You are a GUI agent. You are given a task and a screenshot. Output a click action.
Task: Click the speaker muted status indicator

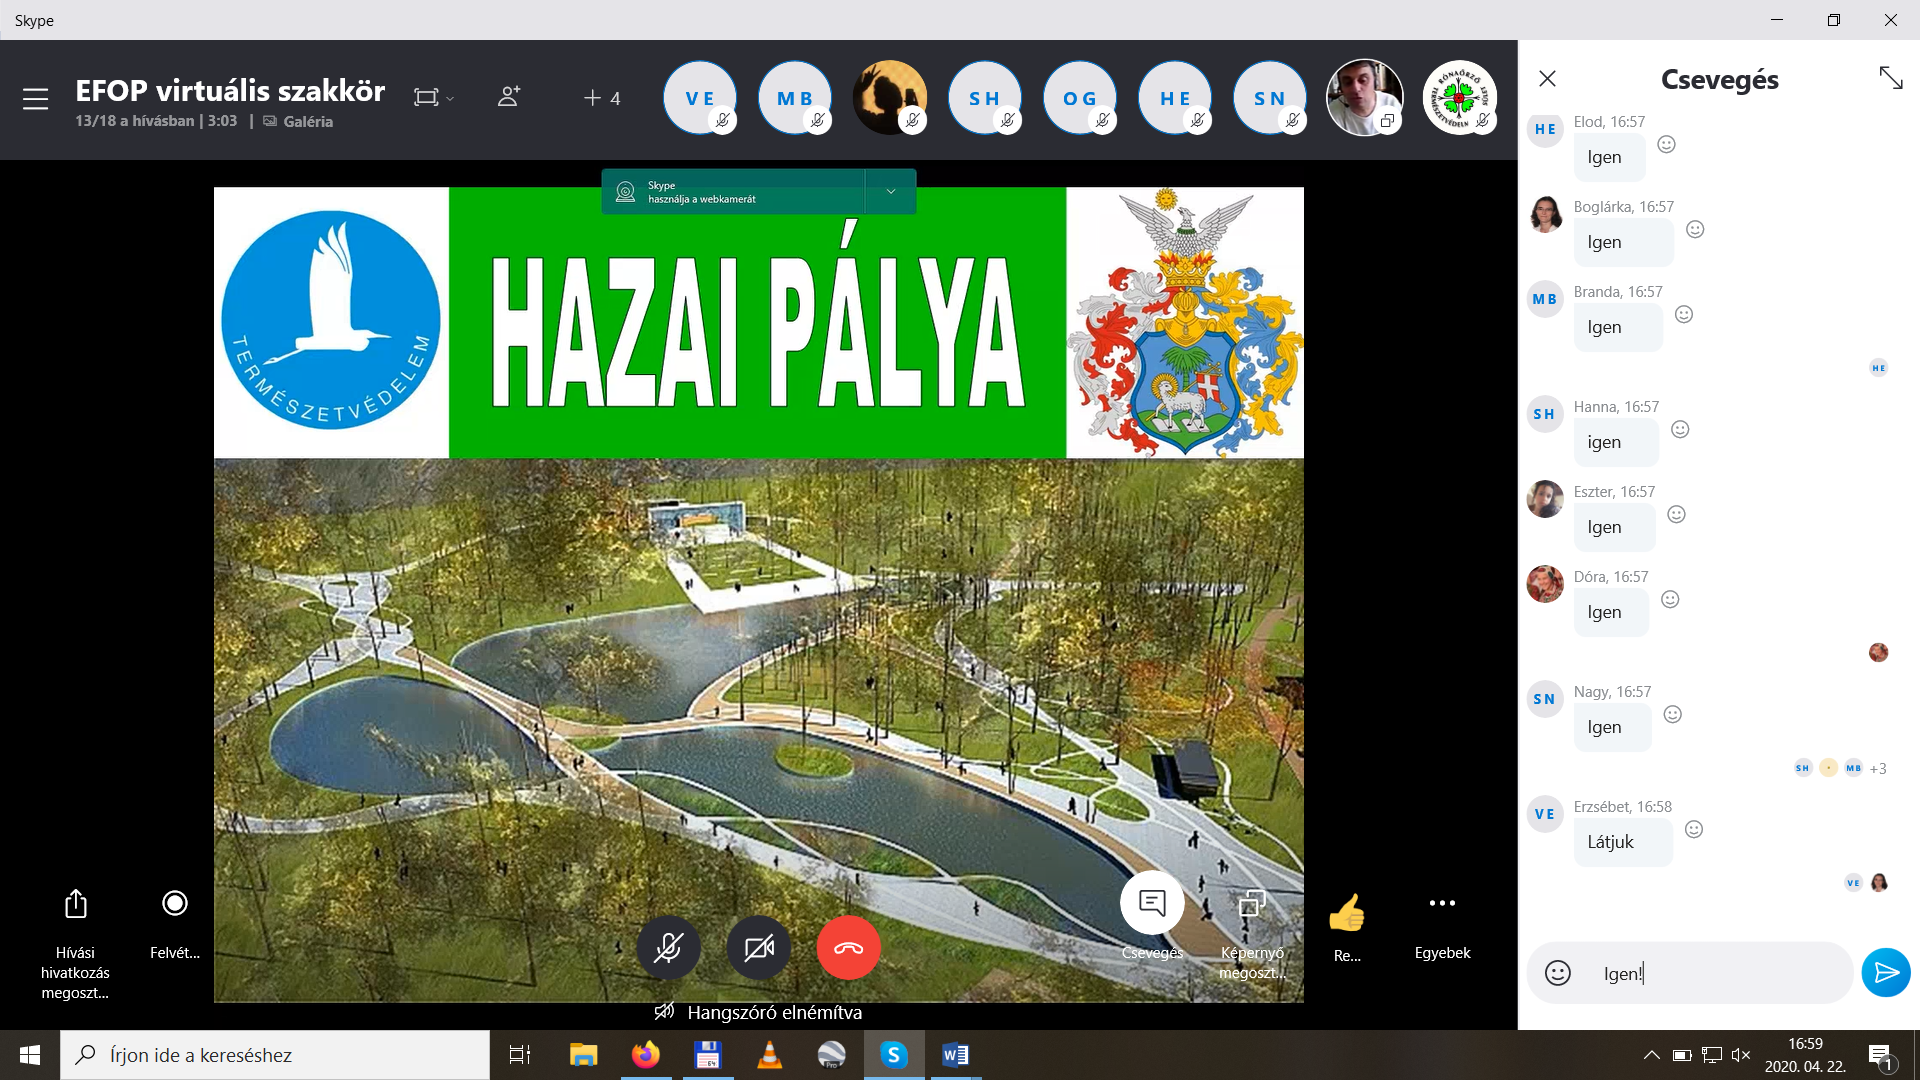[x=759, y=1013]
